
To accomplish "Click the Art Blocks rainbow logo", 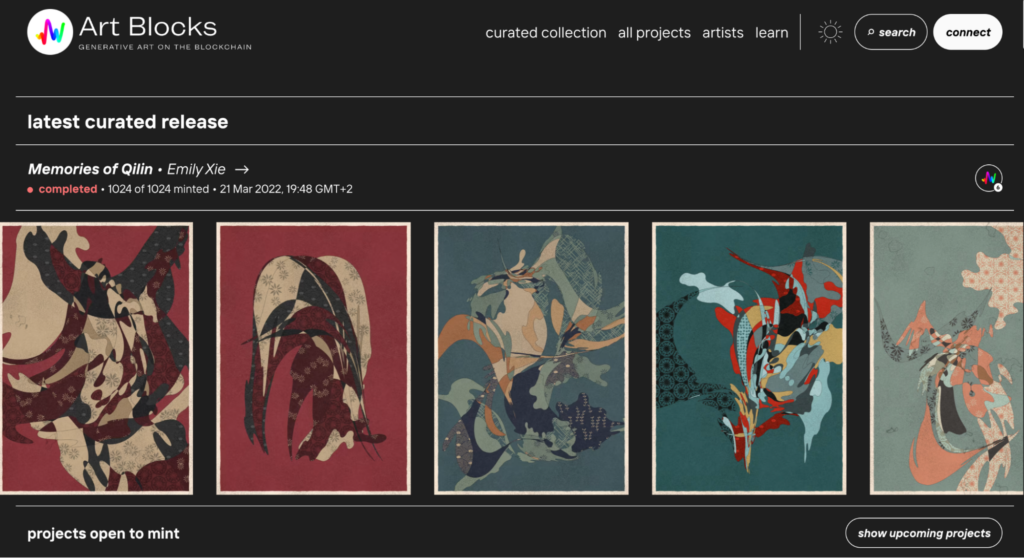I will [50, 32].
